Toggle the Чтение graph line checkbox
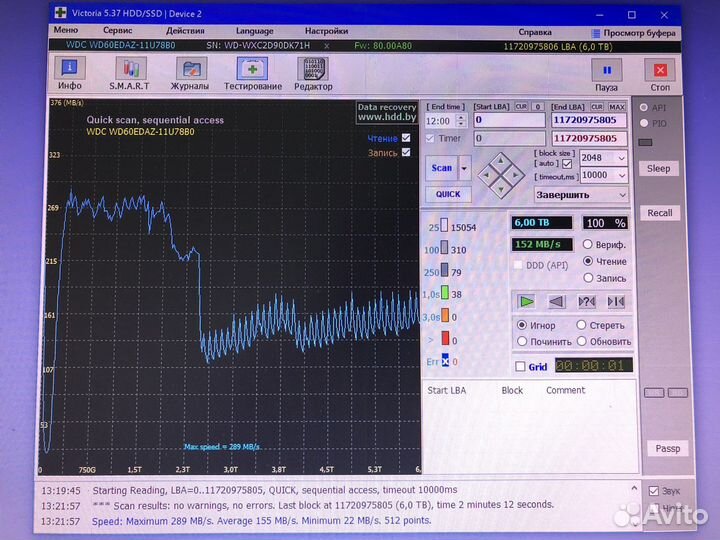720x540 pixels. coord(406,138)
